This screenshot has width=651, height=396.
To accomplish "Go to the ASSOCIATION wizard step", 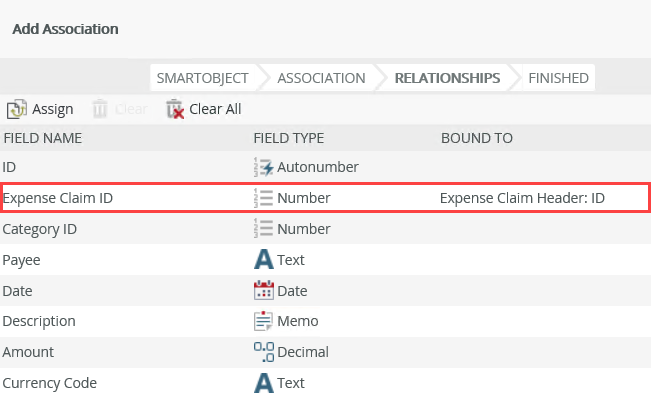I will click(321, 78).
